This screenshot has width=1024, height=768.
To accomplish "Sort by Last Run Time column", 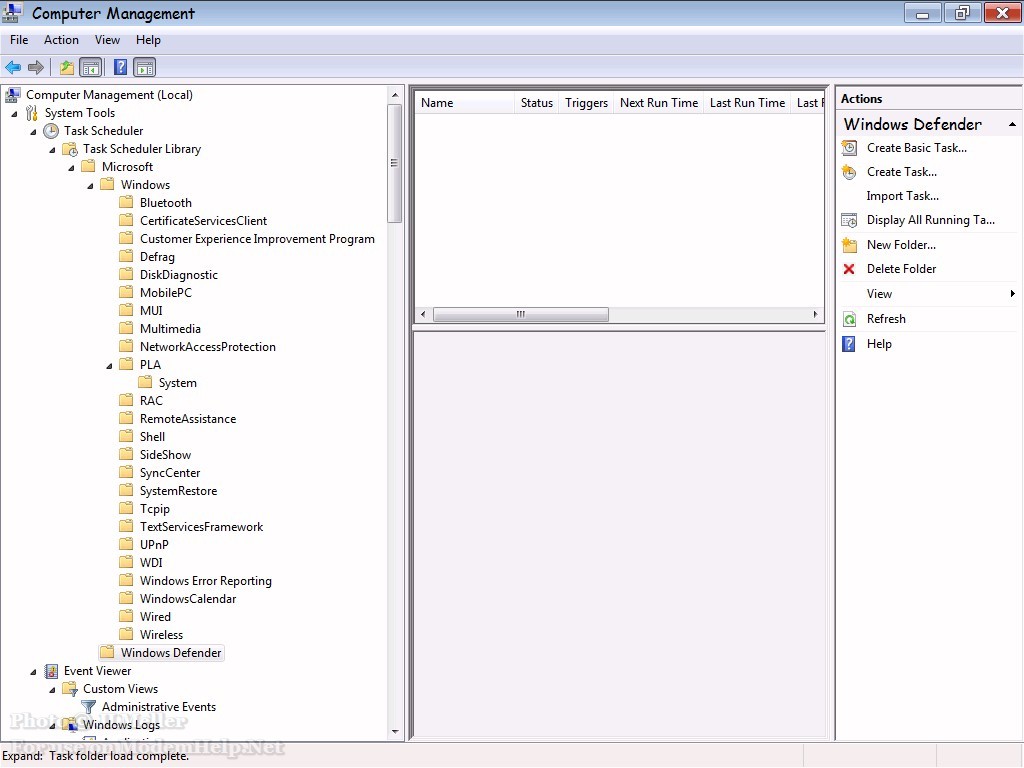I will (x=748, y=103).
